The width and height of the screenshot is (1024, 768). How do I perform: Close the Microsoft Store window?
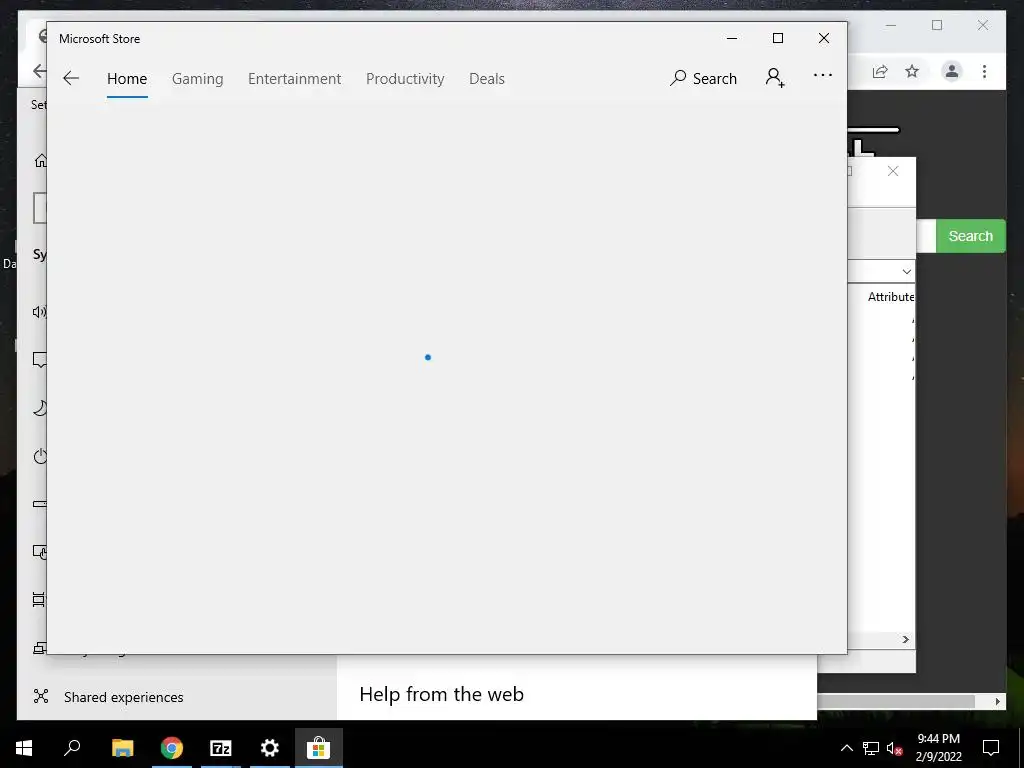pyautogui.click(x=824, y=39)
